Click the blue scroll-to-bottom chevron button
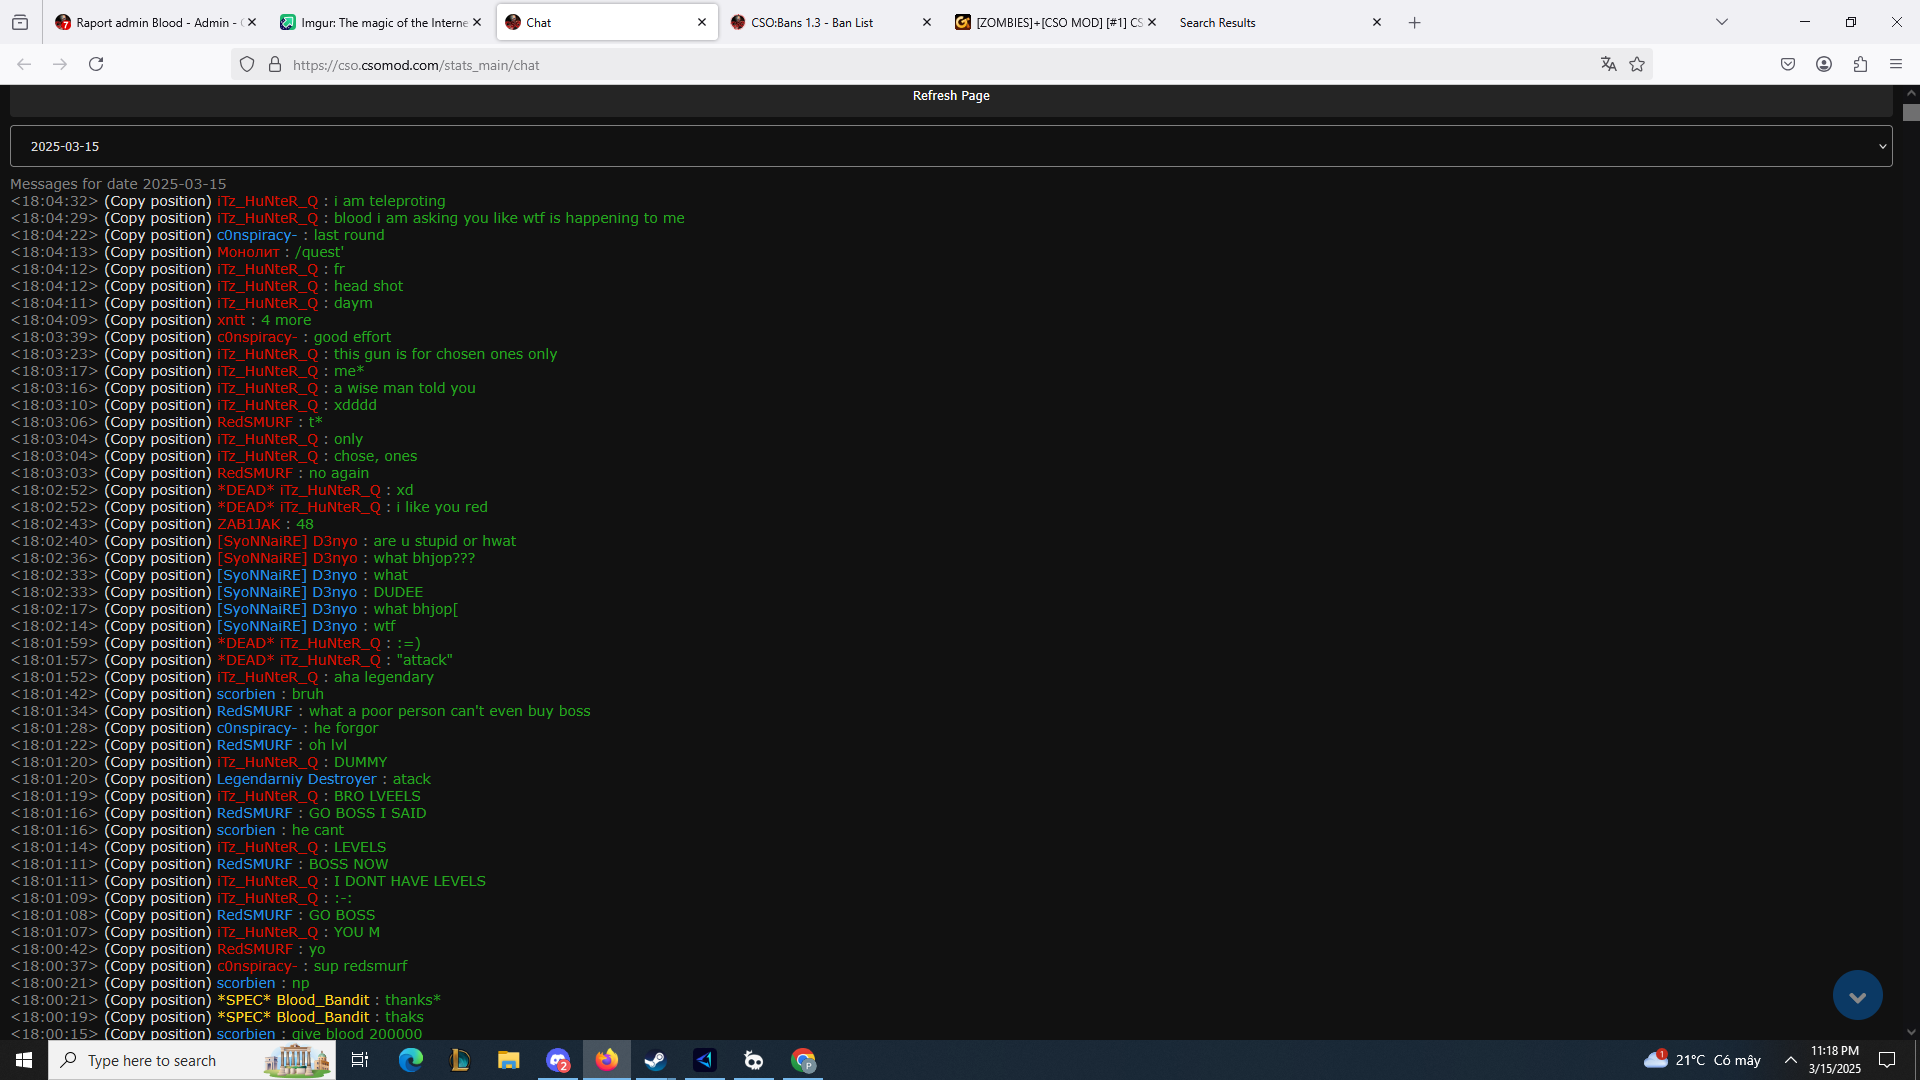Image resolution: width=1920 pixels, height=1080 pixels. (1857, 996)
